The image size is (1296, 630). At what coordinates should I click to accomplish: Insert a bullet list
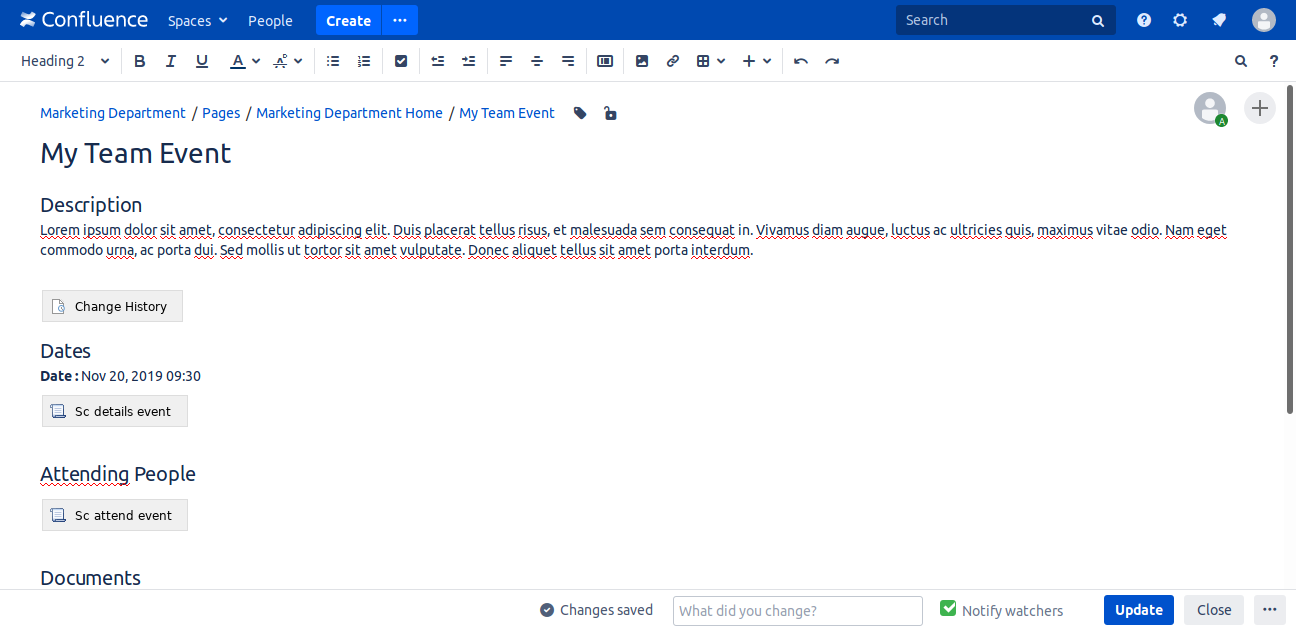(x=333, y=61)
